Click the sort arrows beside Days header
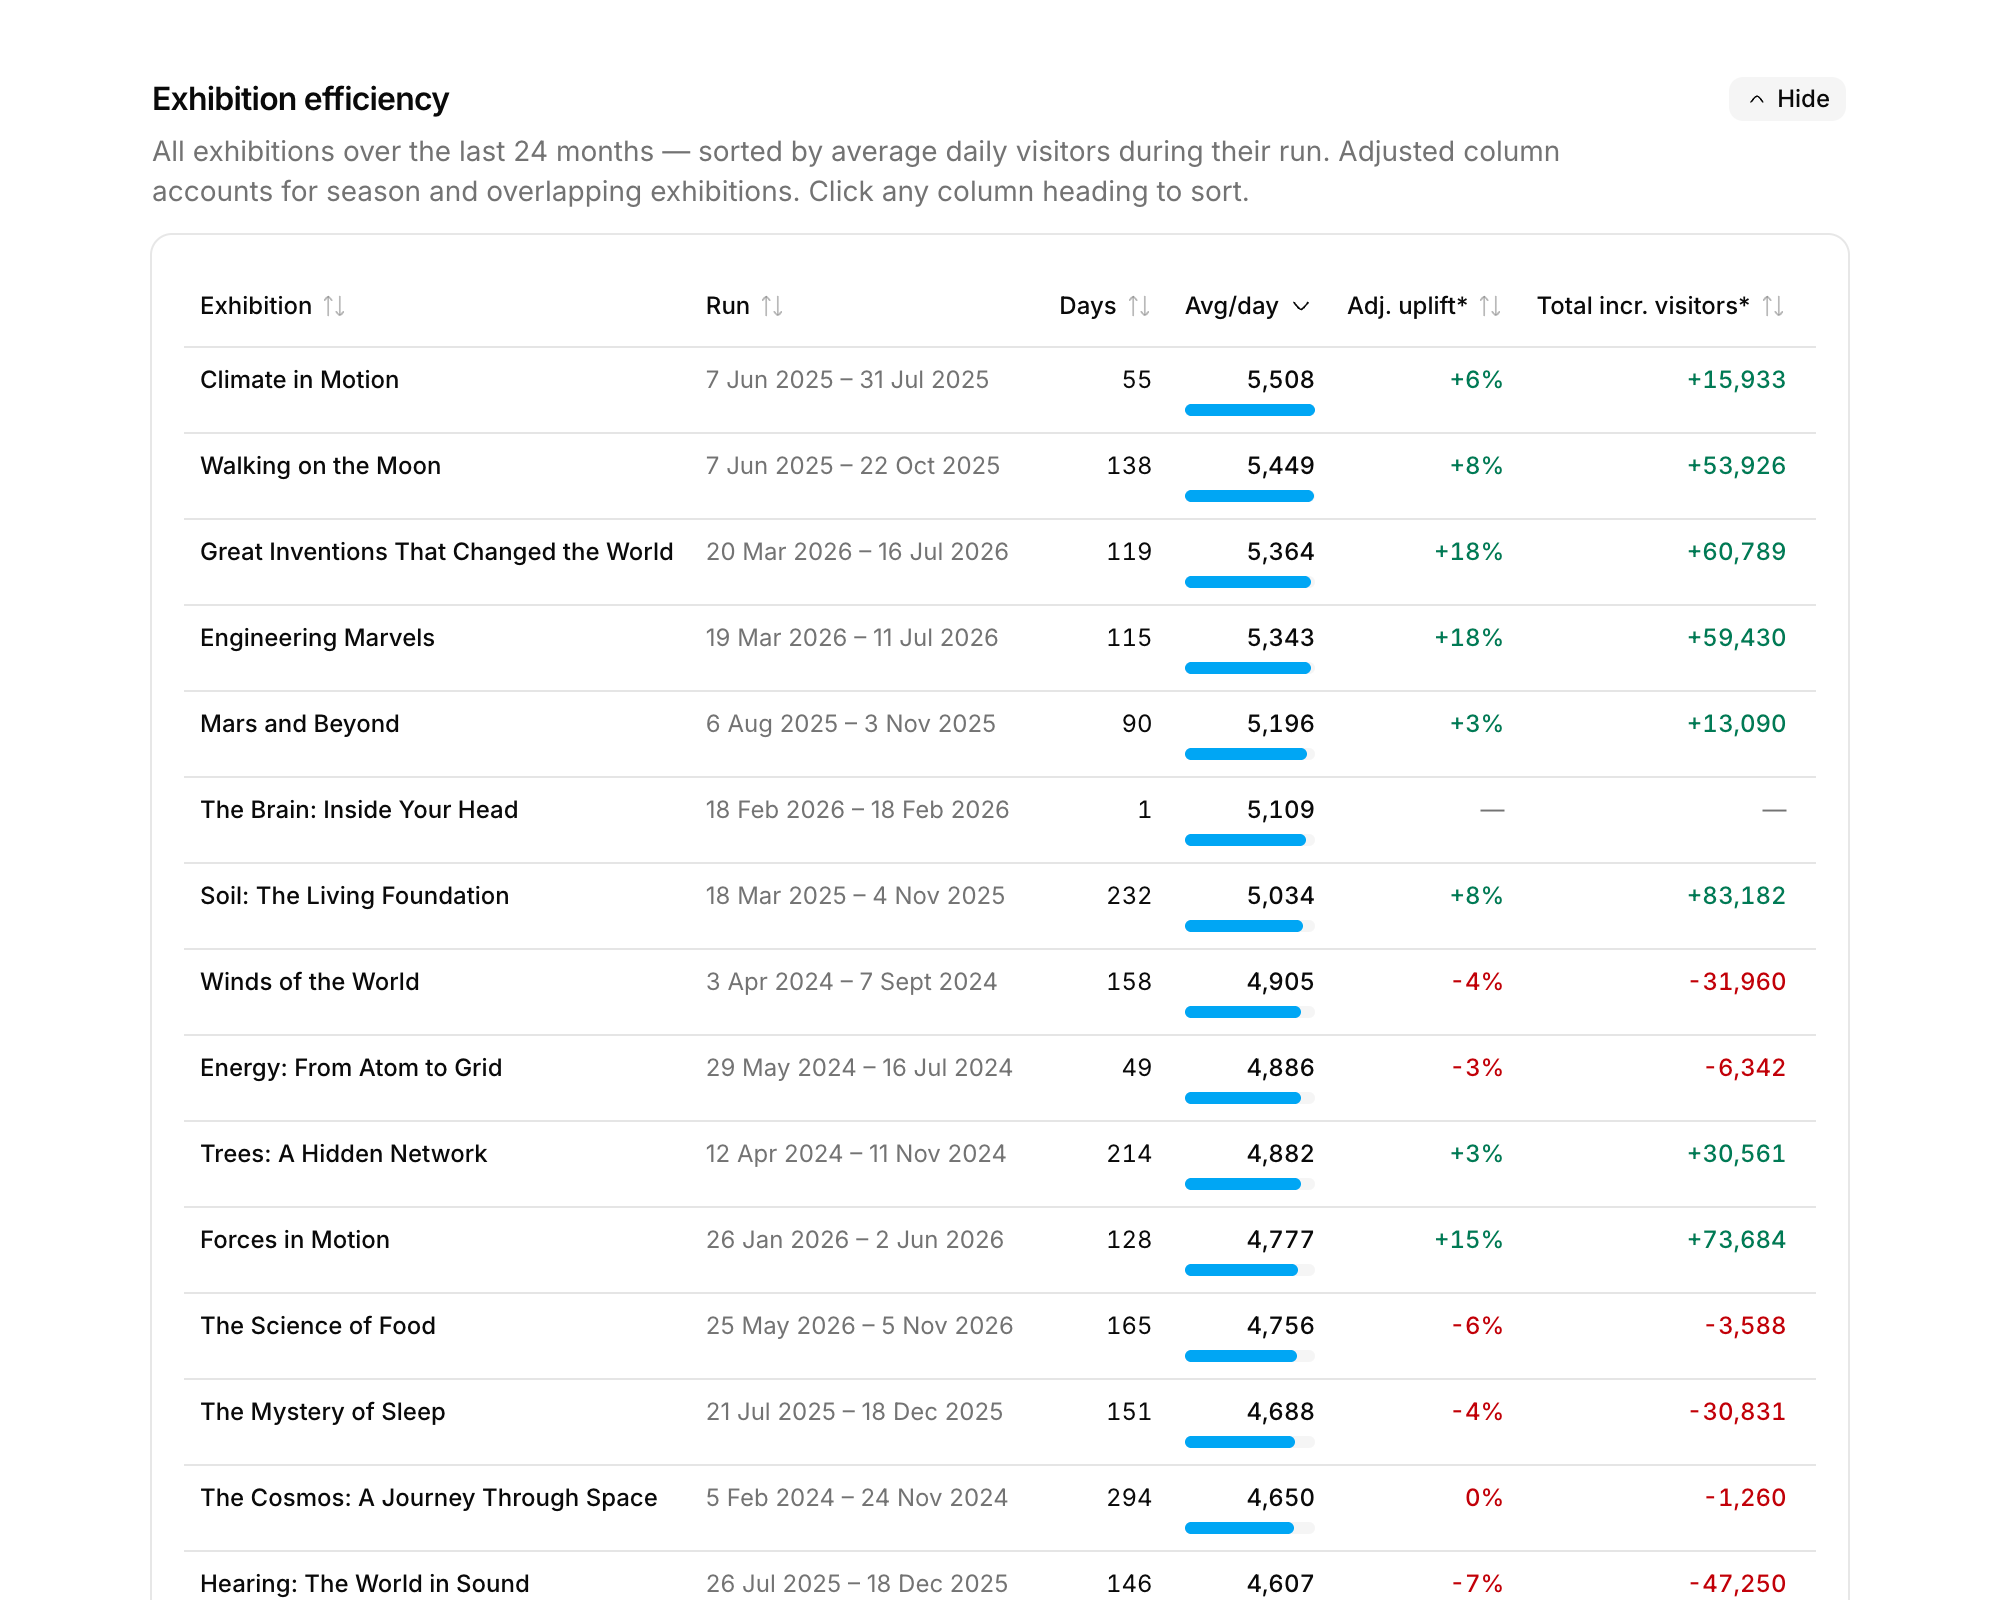 coord(1139,306)
